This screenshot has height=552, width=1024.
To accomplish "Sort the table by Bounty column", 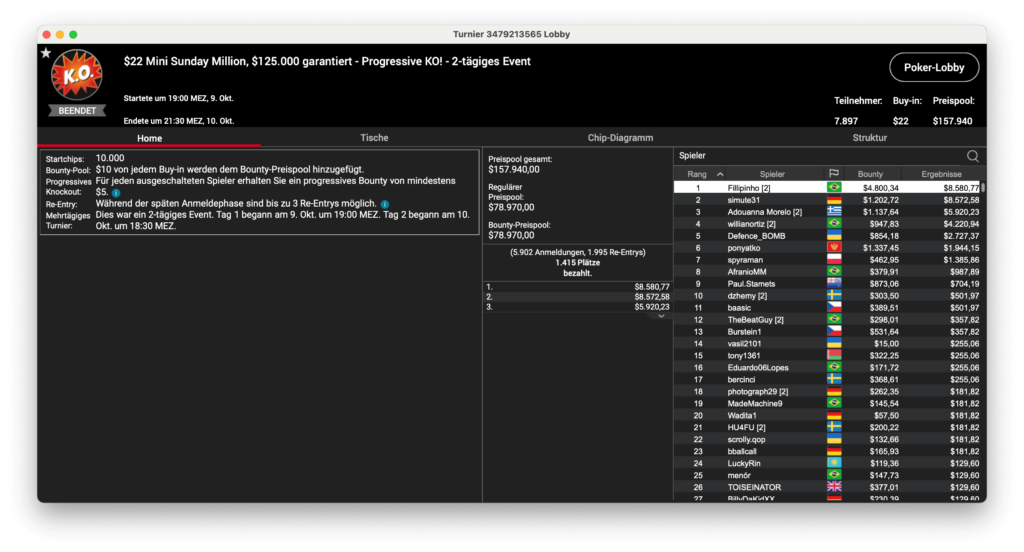I will (x=870, y=174).
